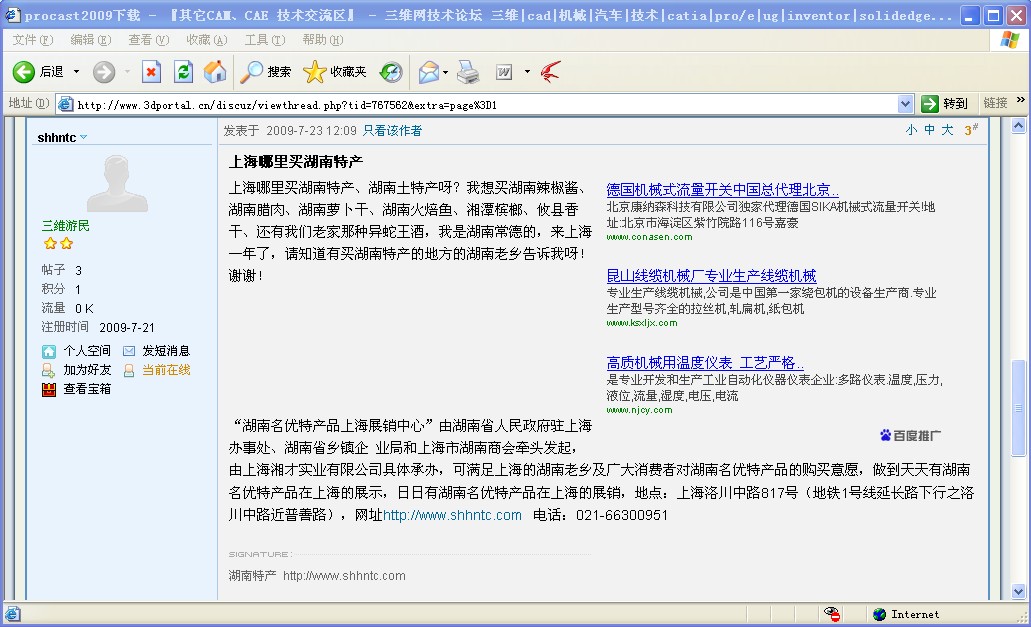This screenshot has width=1031, height=627.
Task: Open http://www.shhntc.com link in post
Action: click(x=452, y=515)
